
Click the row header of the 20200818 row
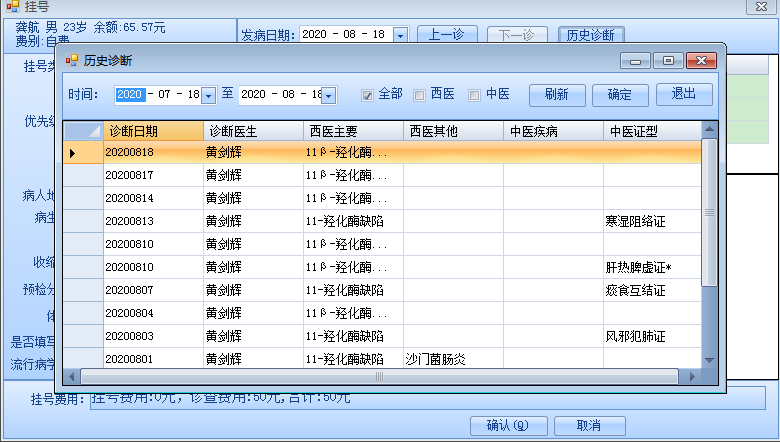click(83, 153)
